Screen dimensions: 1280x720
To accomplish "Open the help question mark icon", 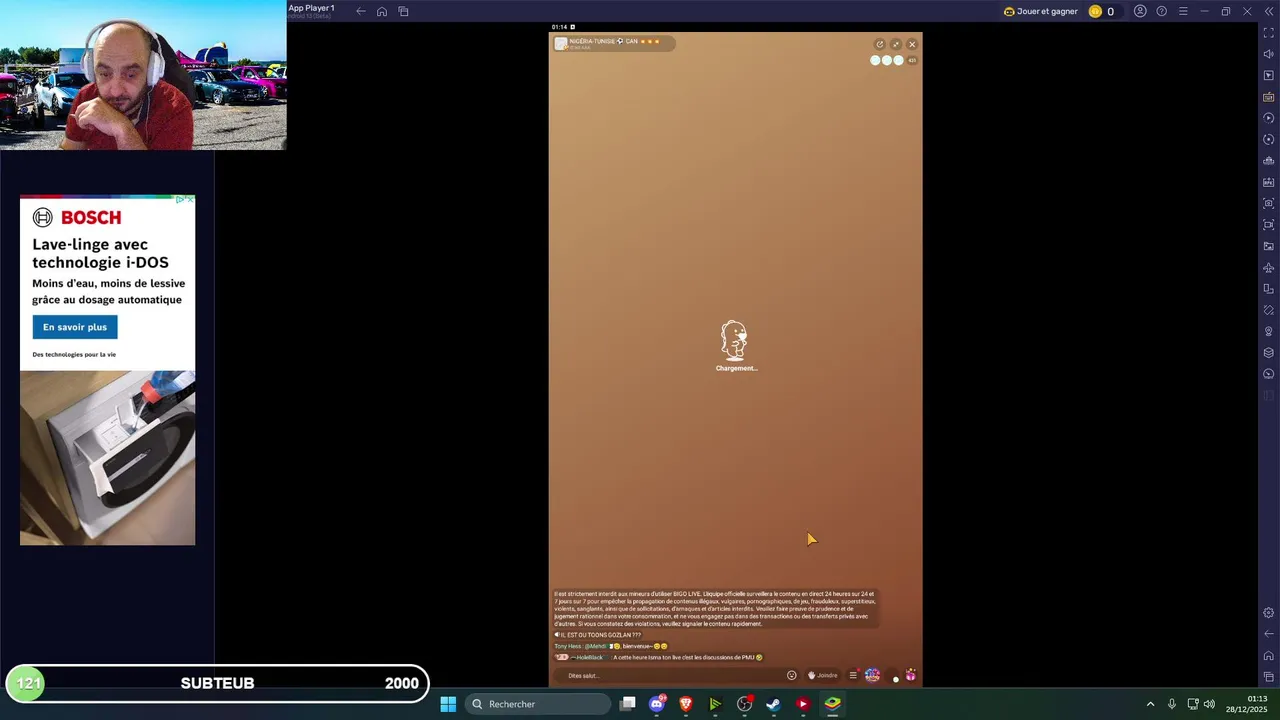I will click(1161, 11).
